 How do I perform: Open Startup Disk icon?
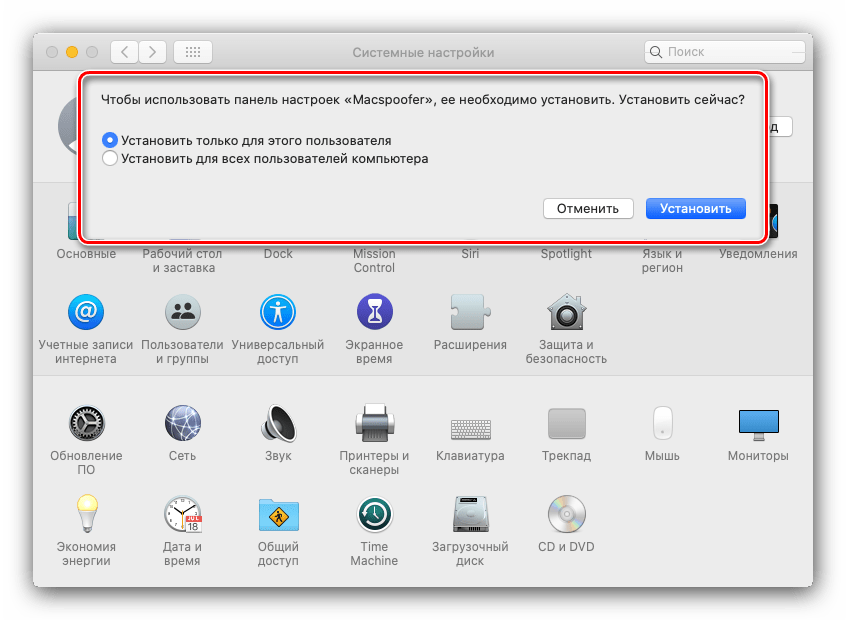click(x=470, y=515)
